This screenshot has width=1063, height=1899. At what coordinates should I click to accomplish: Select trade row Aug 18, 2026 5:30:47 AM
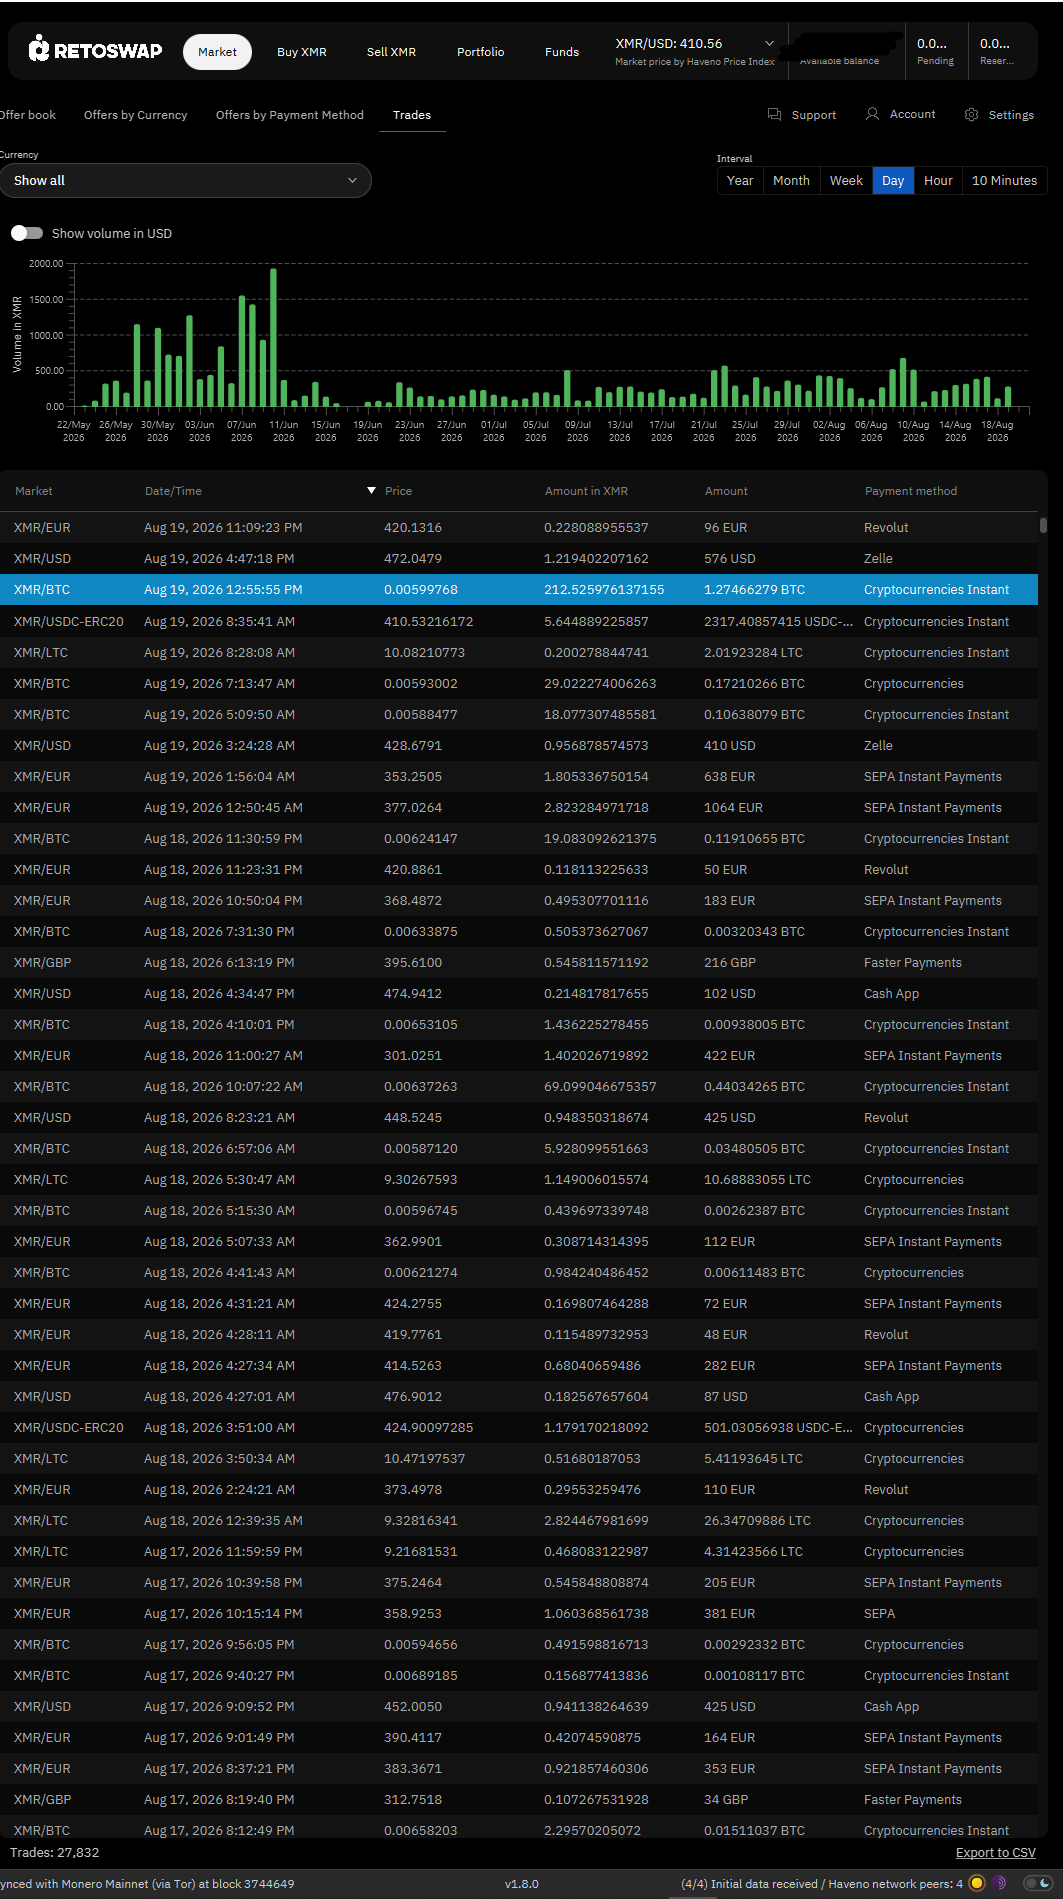[x=519, y=1179]
